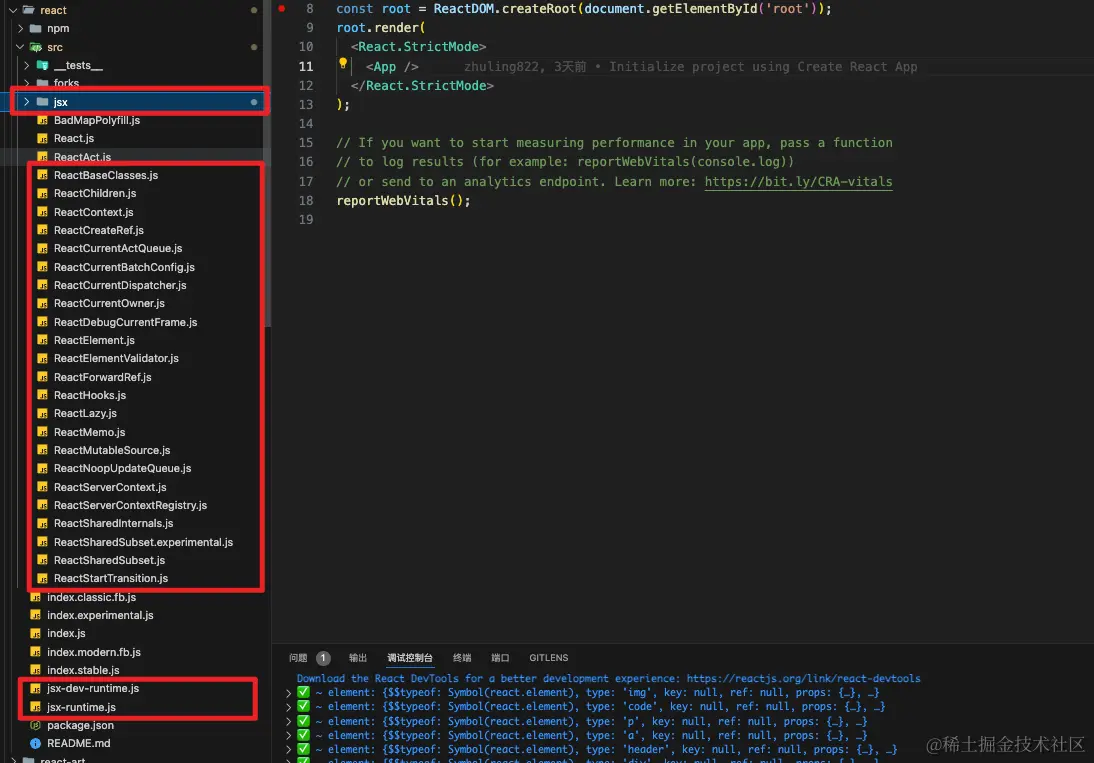Click the lightbulb quick-fix icon on line 11
Viewport: 1094px width, 763px height.
[x=343, y=64]
